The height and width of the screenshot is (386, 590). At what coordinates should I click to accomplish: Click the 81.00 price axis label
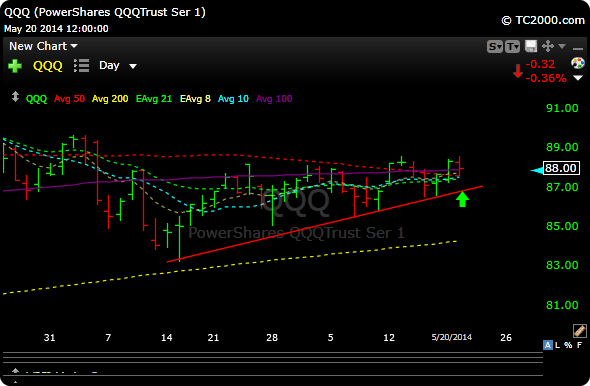pos(562,305)
